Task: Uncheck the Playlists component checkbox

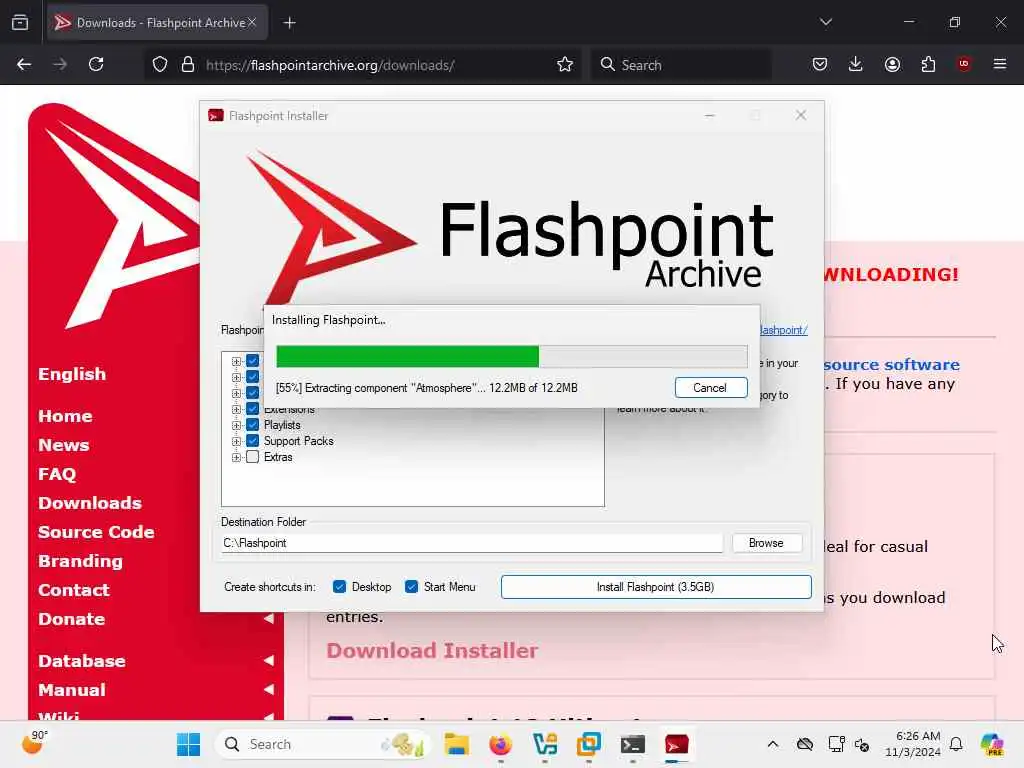Action: [x=253, y=424]
